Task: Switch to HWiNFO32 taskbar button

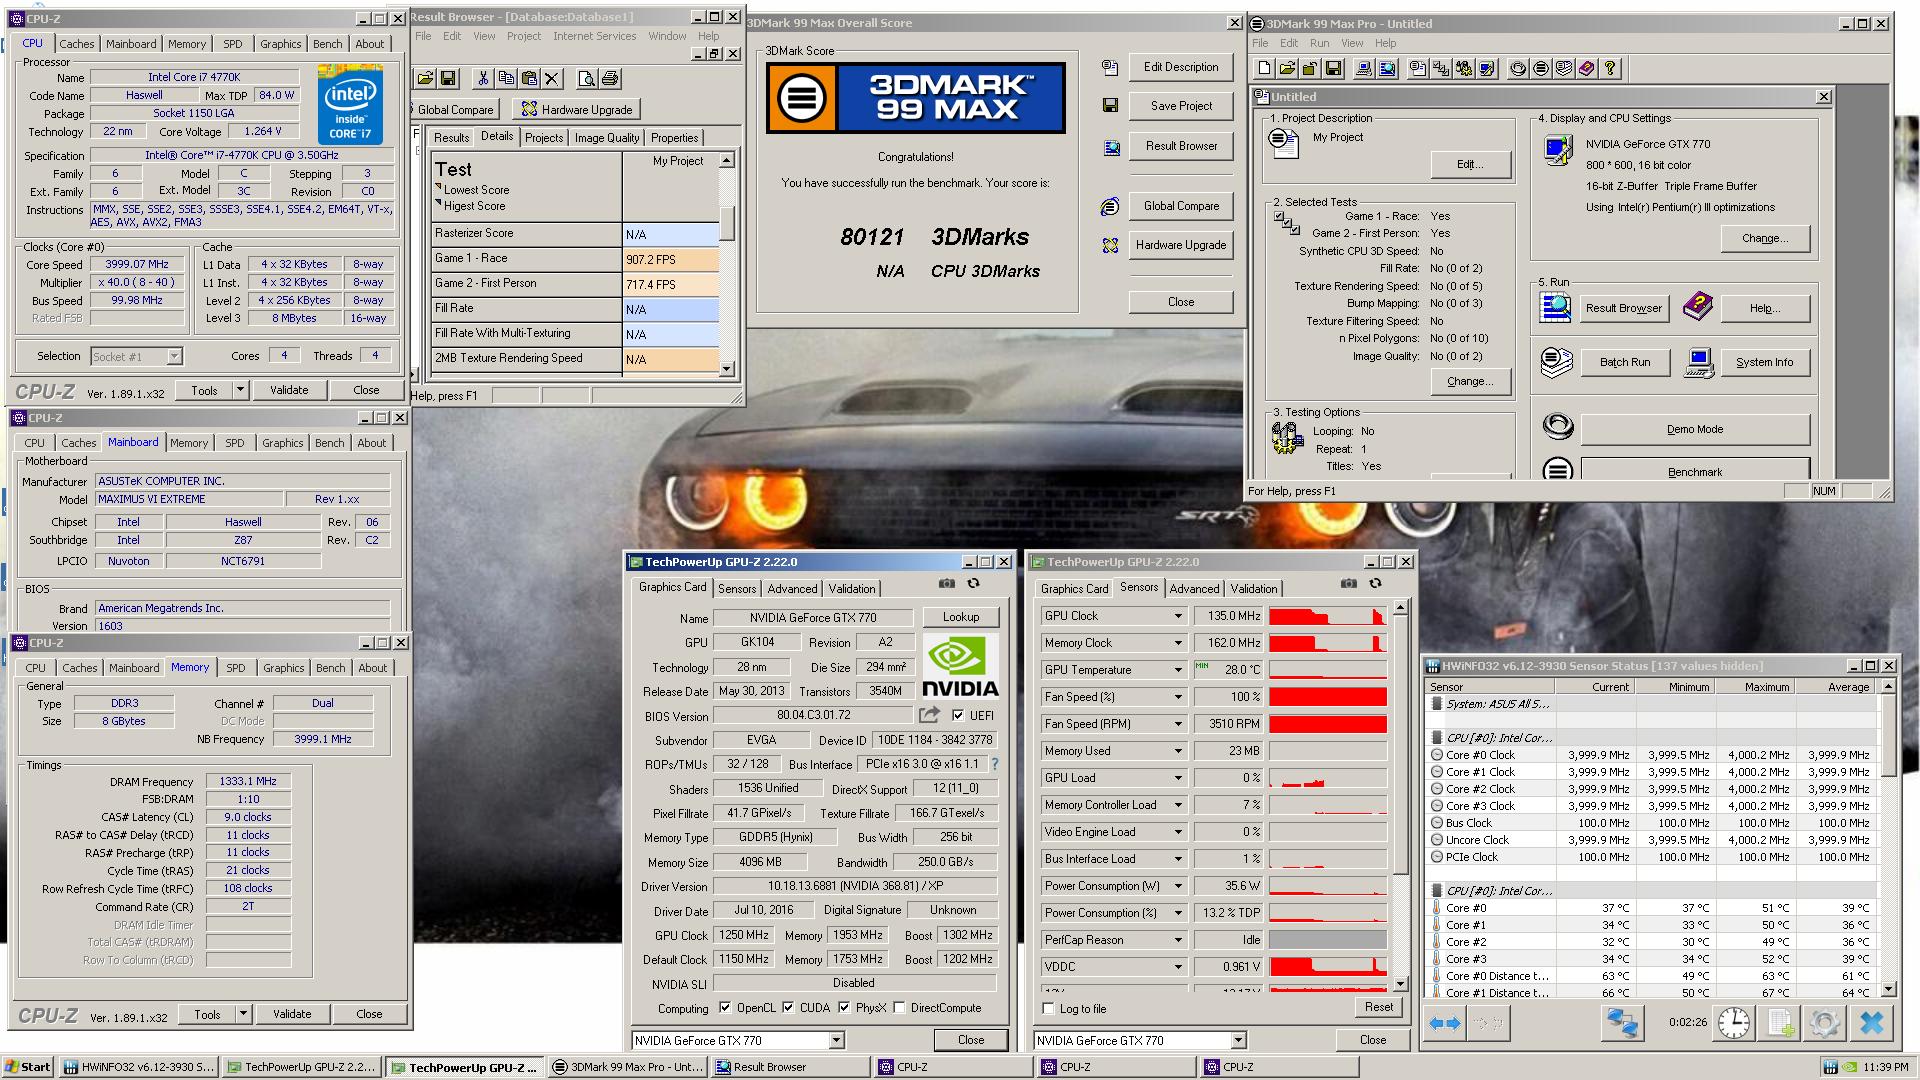Action: (138, 1067)
